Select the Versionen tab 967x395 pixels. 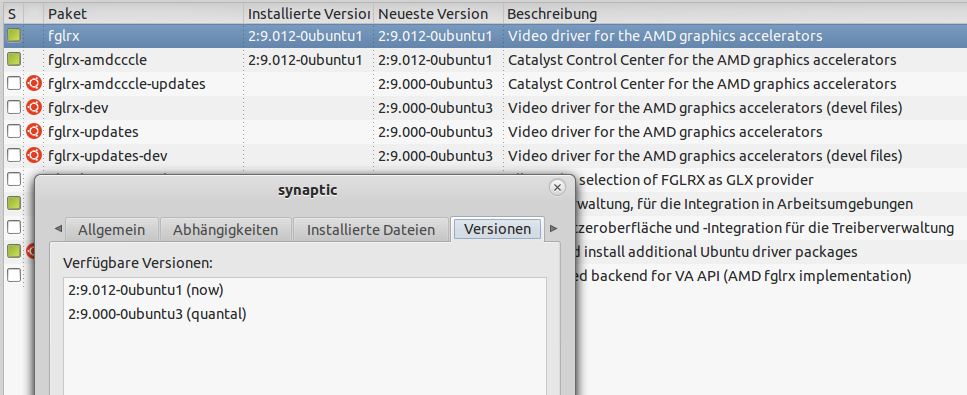click(497, 229)
